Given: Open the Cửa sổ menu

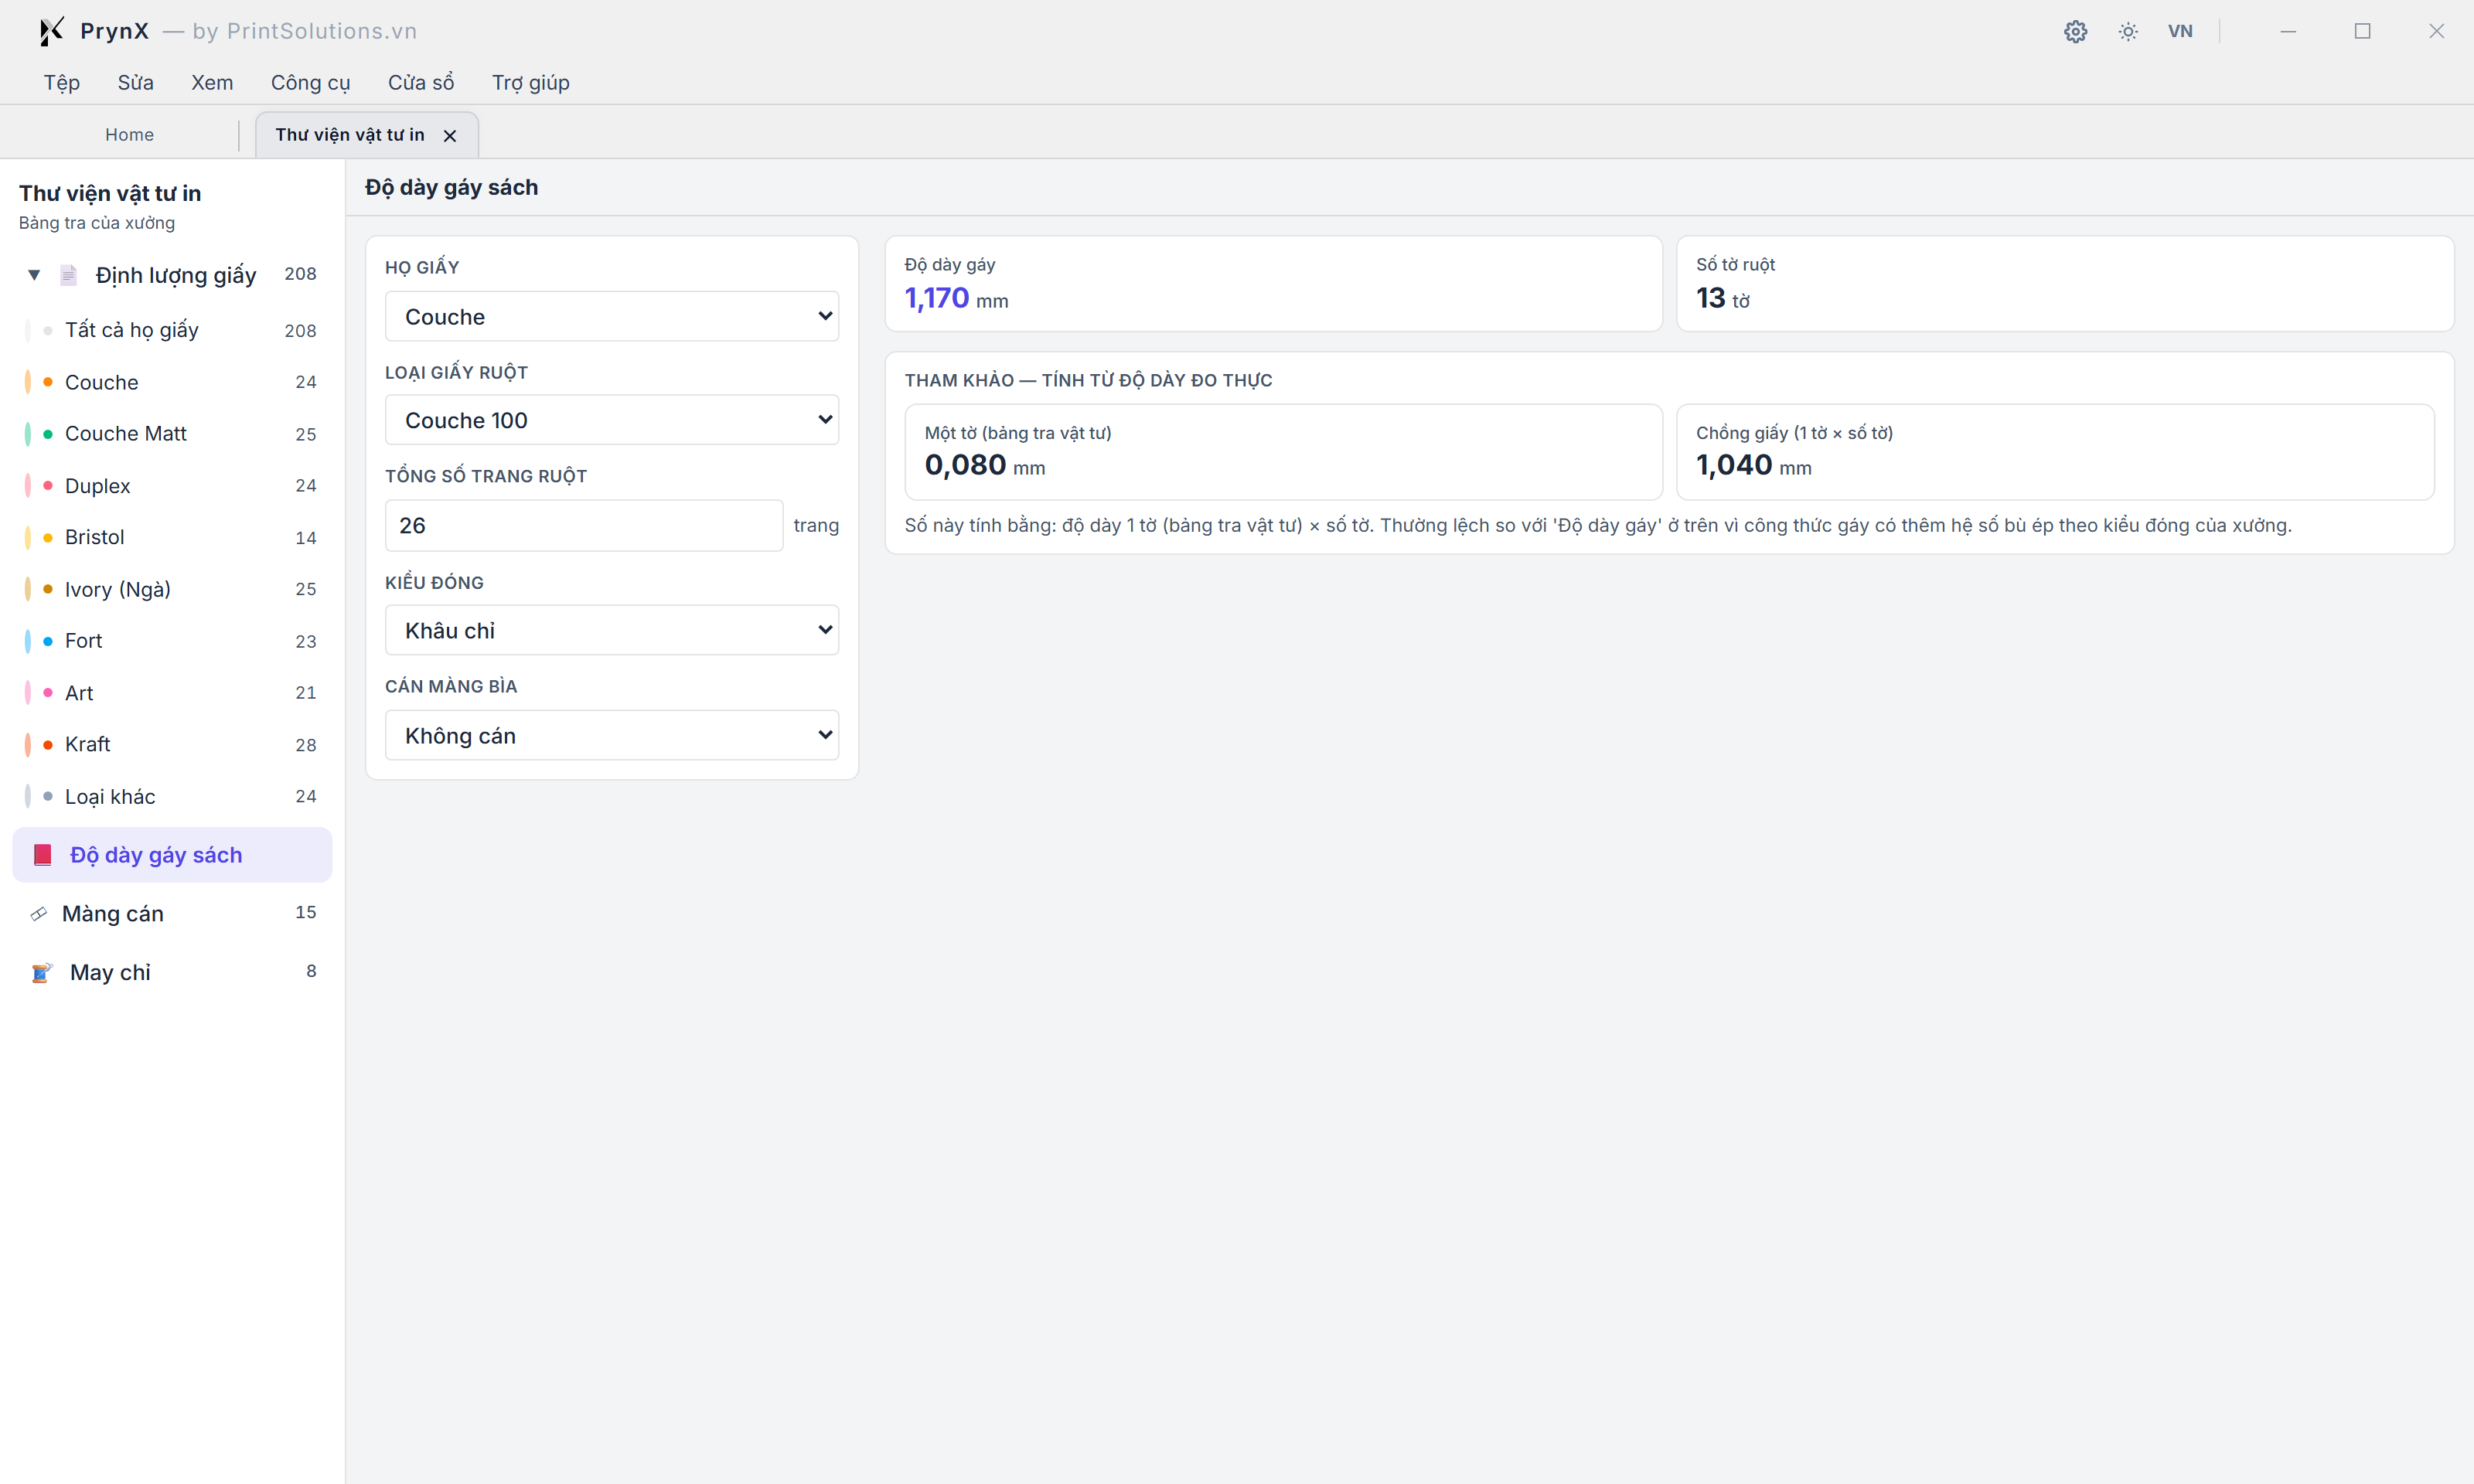Looking at the screenshot, I should 421,82.
